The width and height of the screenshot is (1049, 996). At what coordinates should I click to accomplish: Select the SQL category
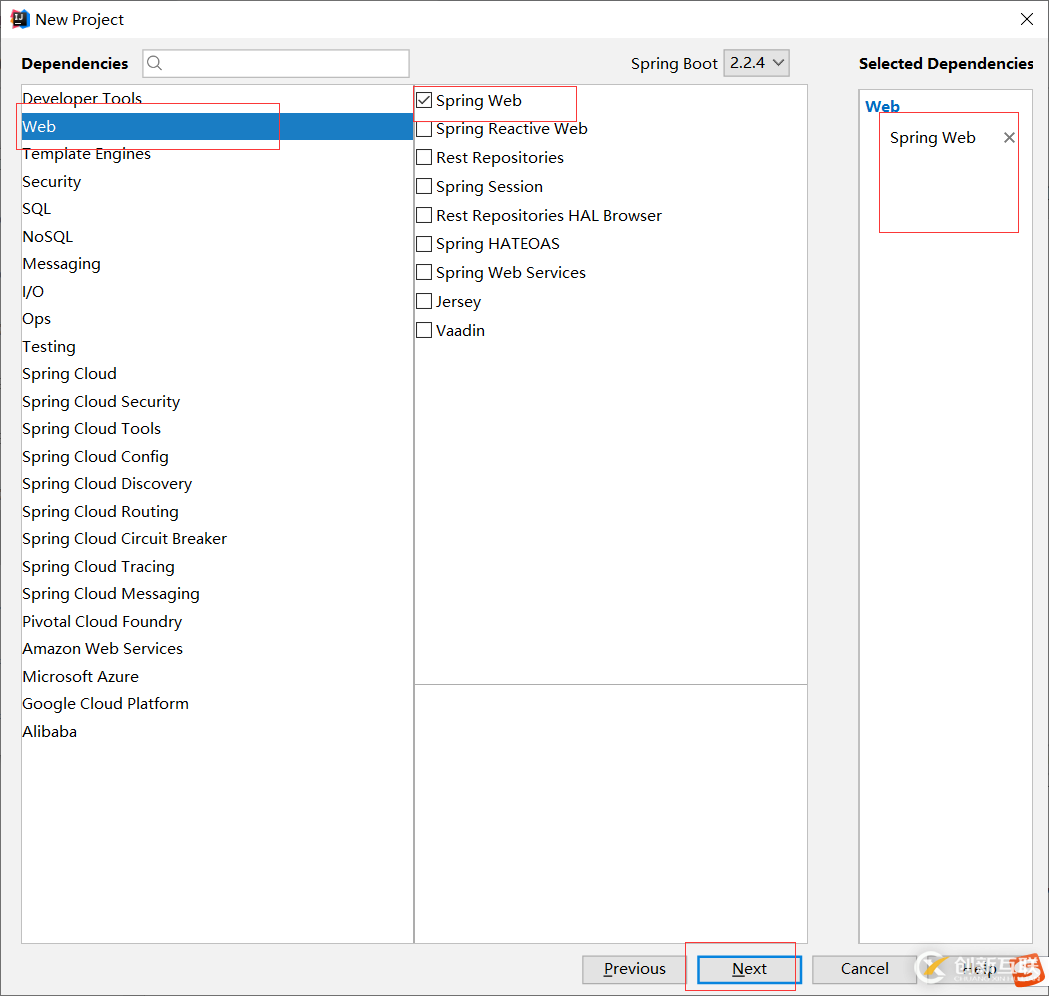pos(217,209)
